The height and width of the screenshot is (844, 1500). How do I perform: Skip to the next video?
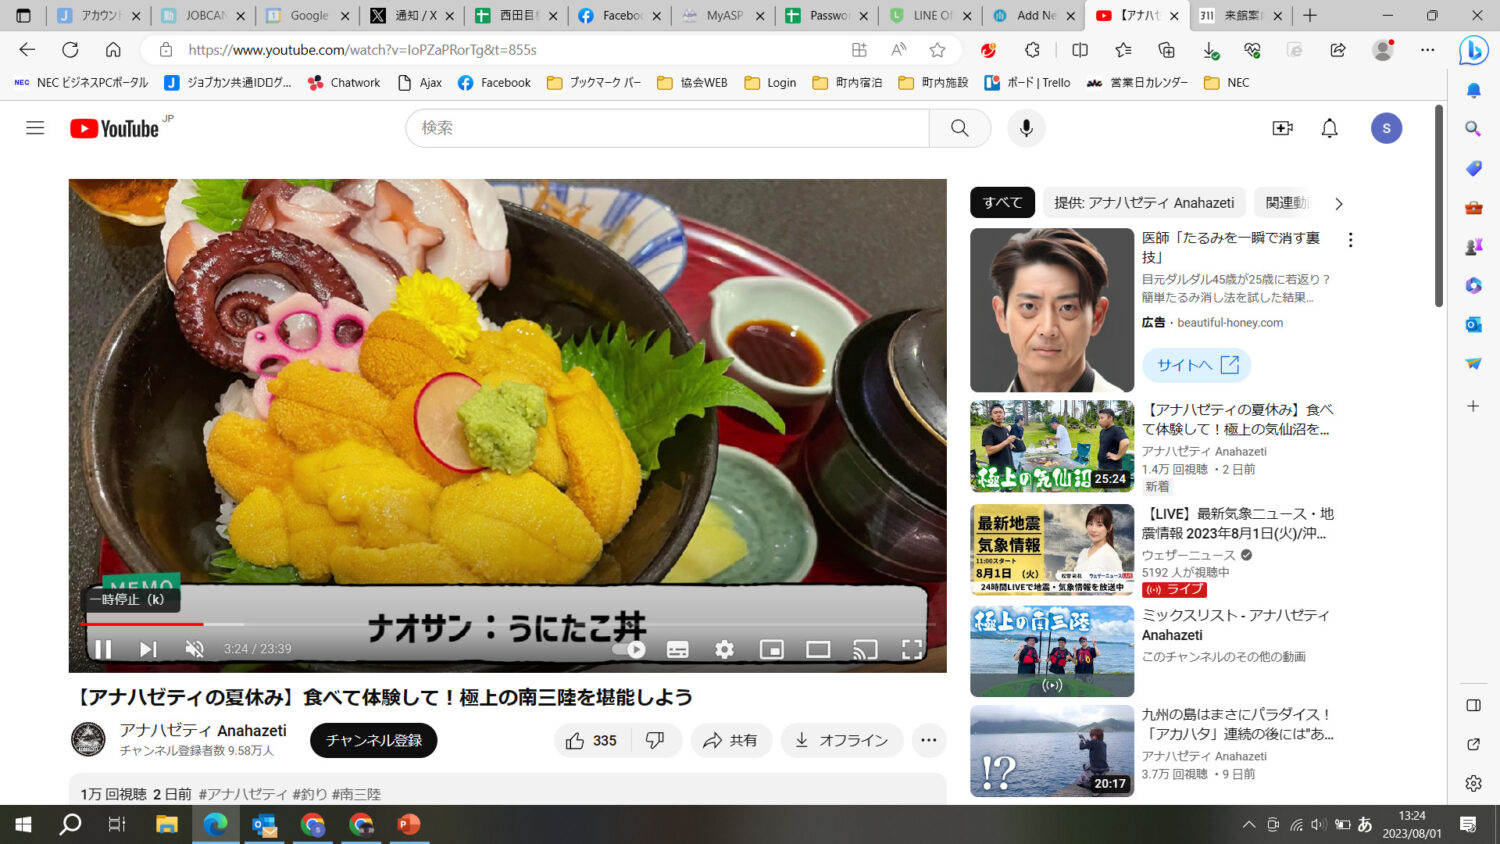click(x=148, y=649)
